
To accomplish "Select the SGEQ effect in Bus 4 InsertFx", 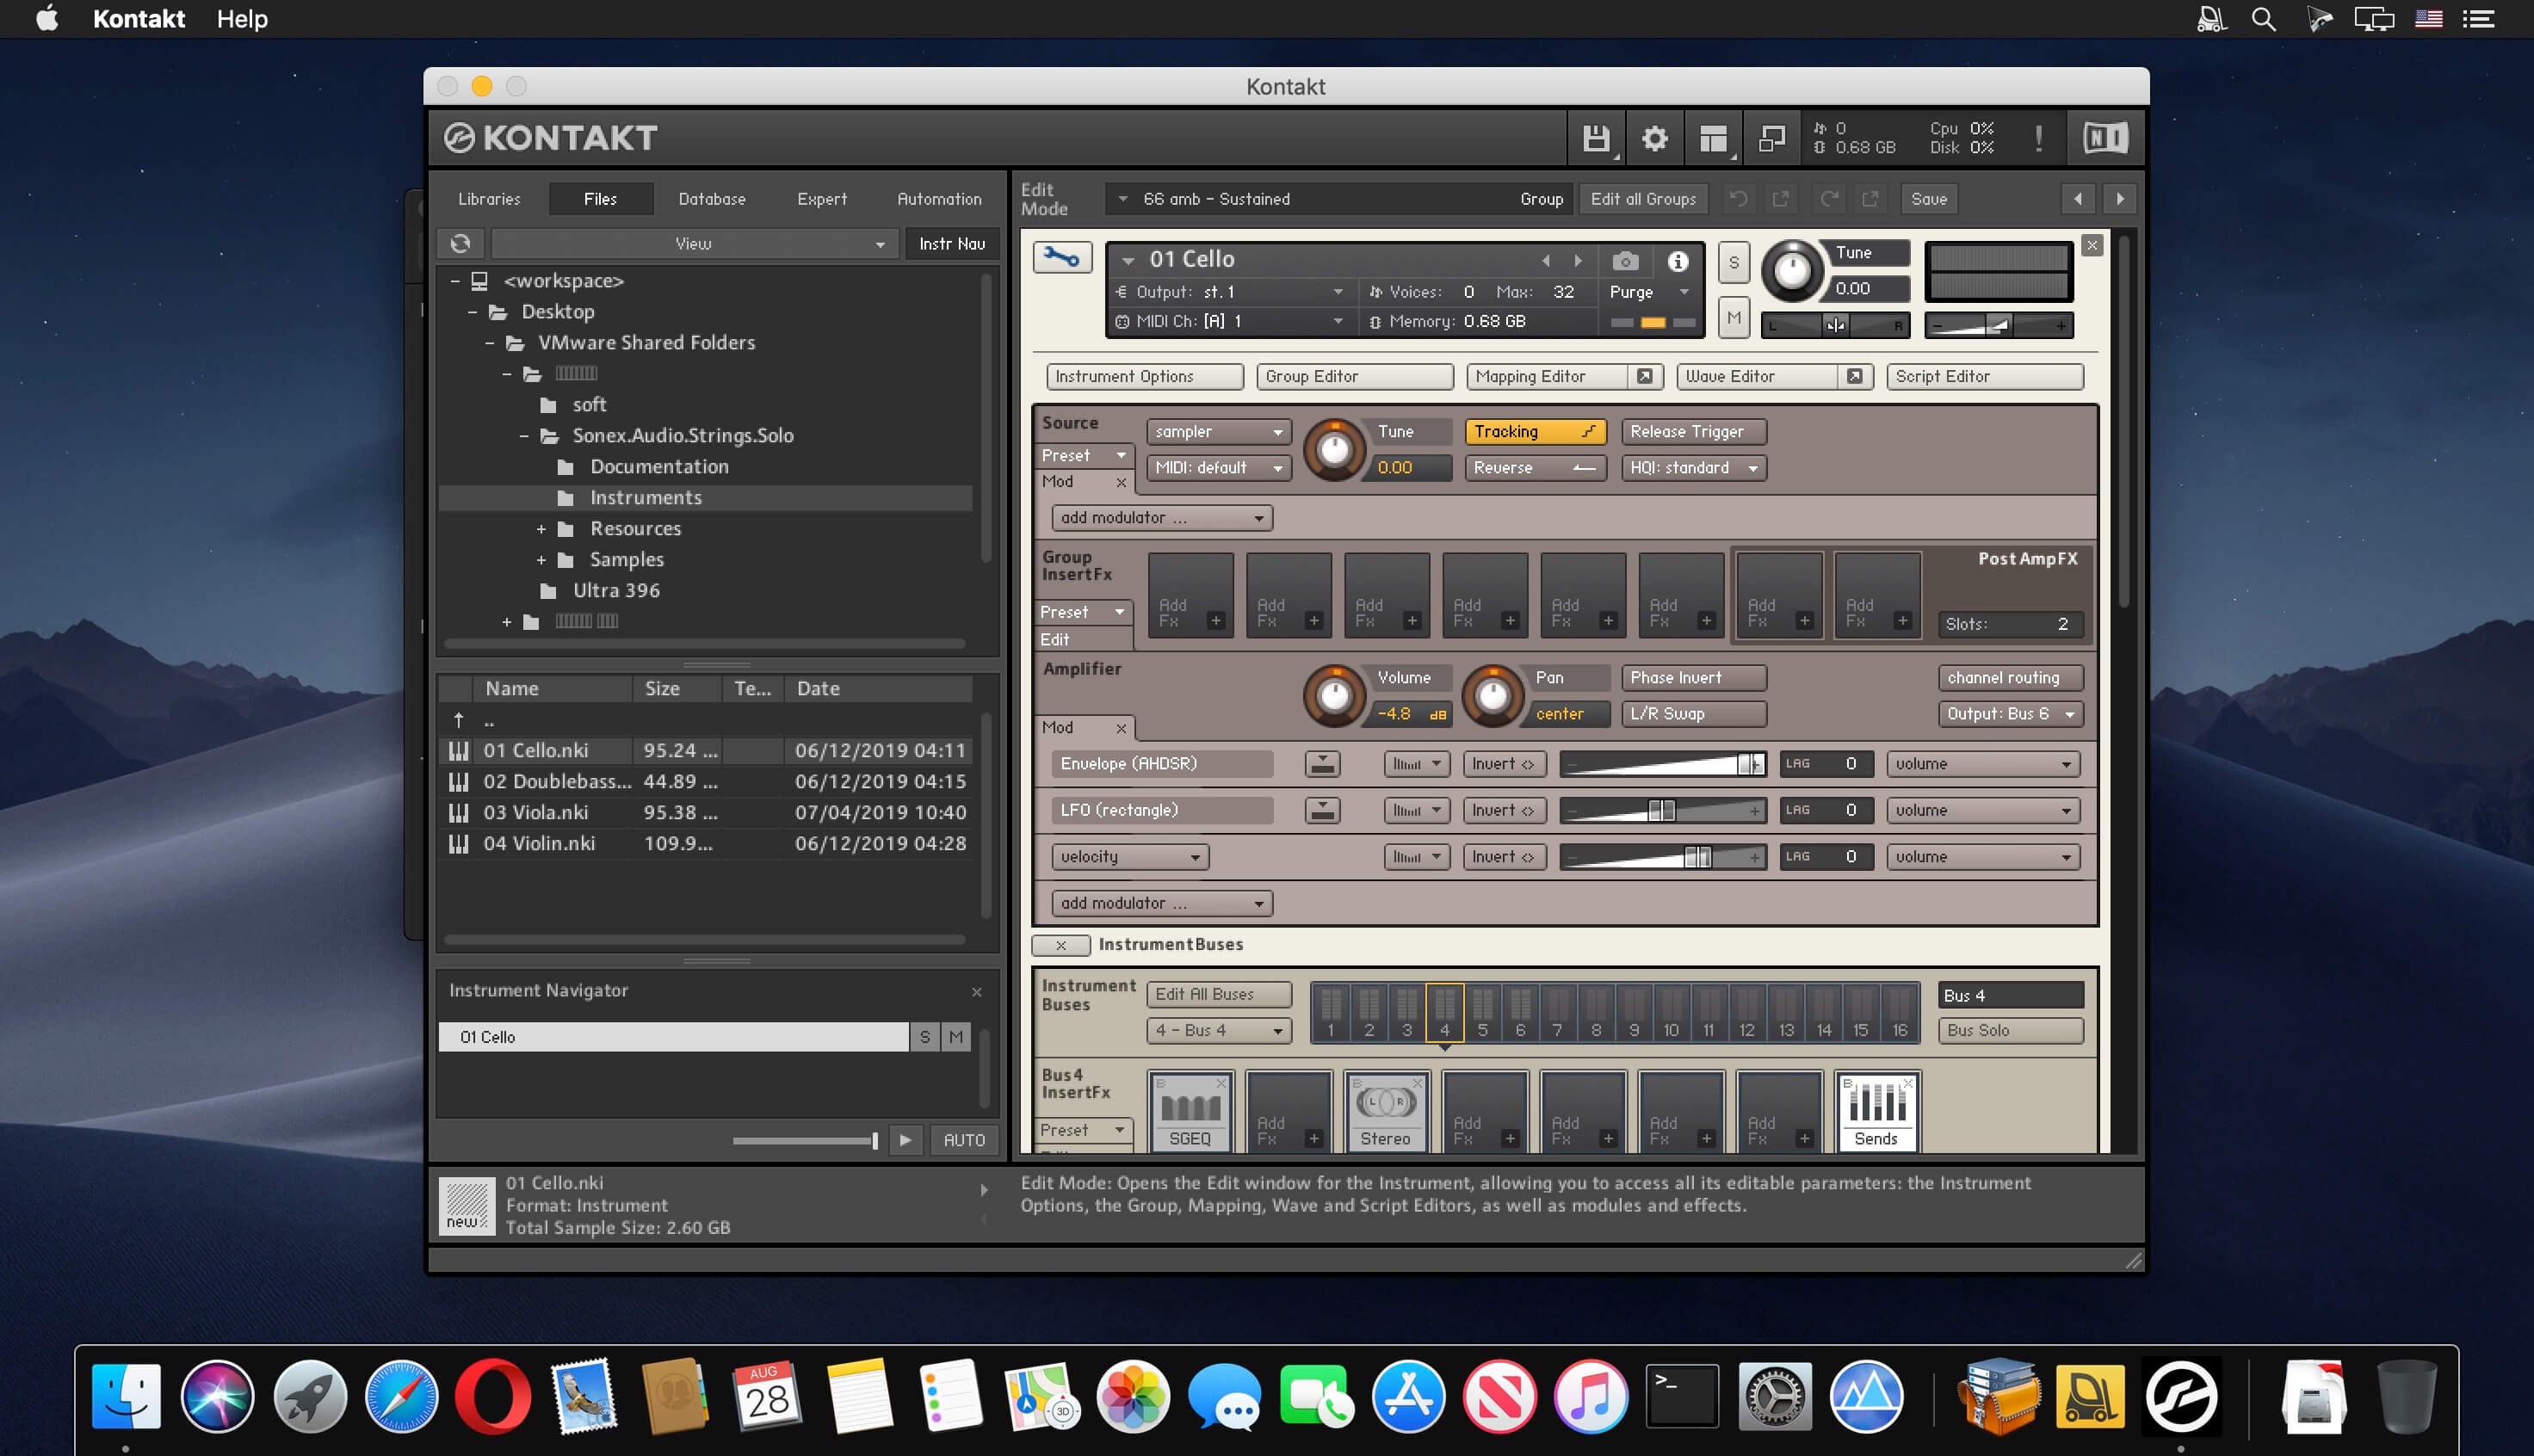I will 1190,1111.
